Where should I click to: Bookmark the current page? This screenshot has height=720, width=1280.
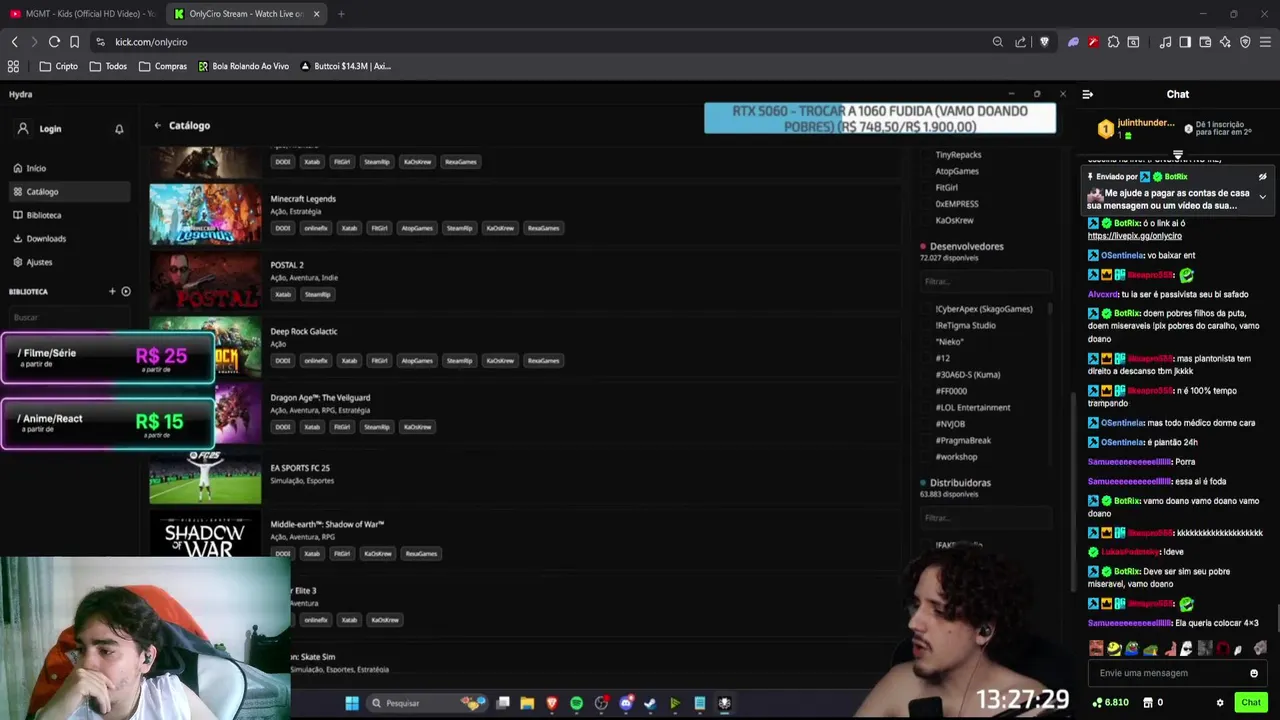(74, 42)
